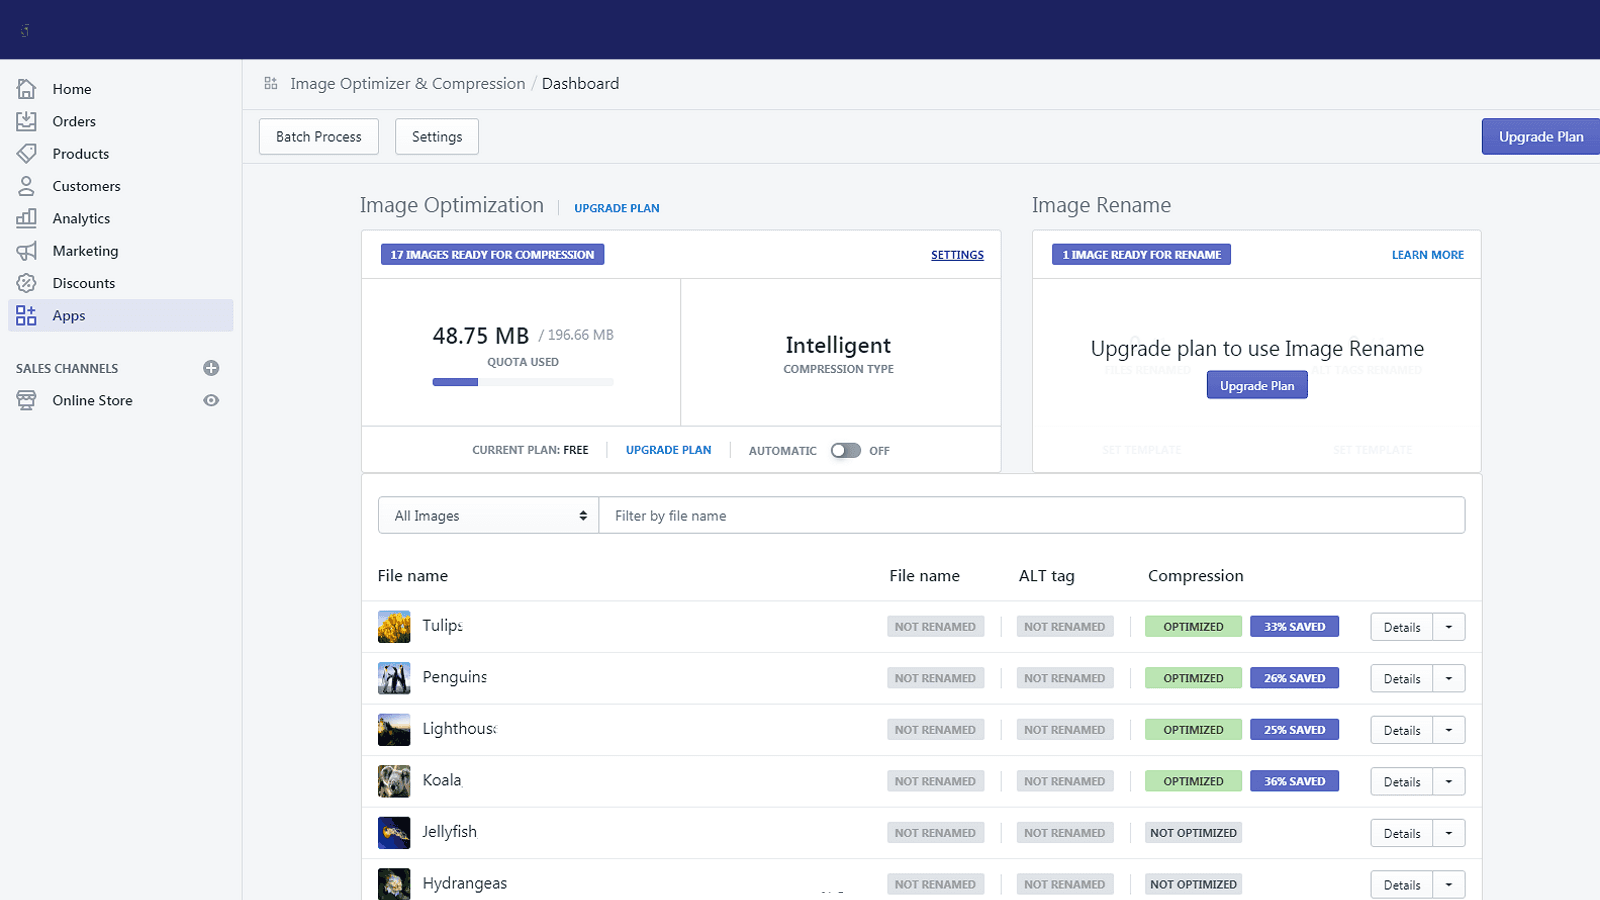The image size is (1600, 900).
Task: Click the Customers sidebar icon
Action: (26, 186)
